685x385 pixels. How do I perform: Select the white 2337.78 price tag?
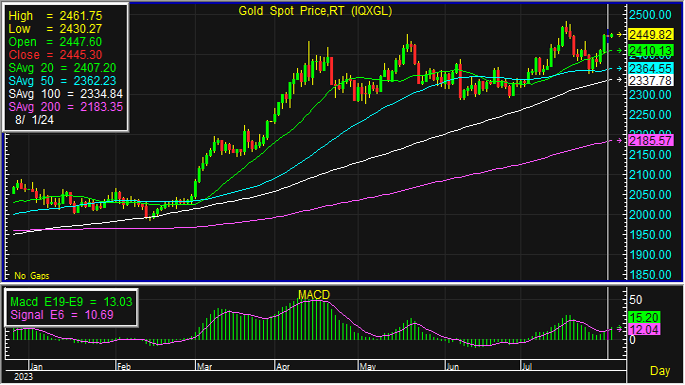point(650,80)
